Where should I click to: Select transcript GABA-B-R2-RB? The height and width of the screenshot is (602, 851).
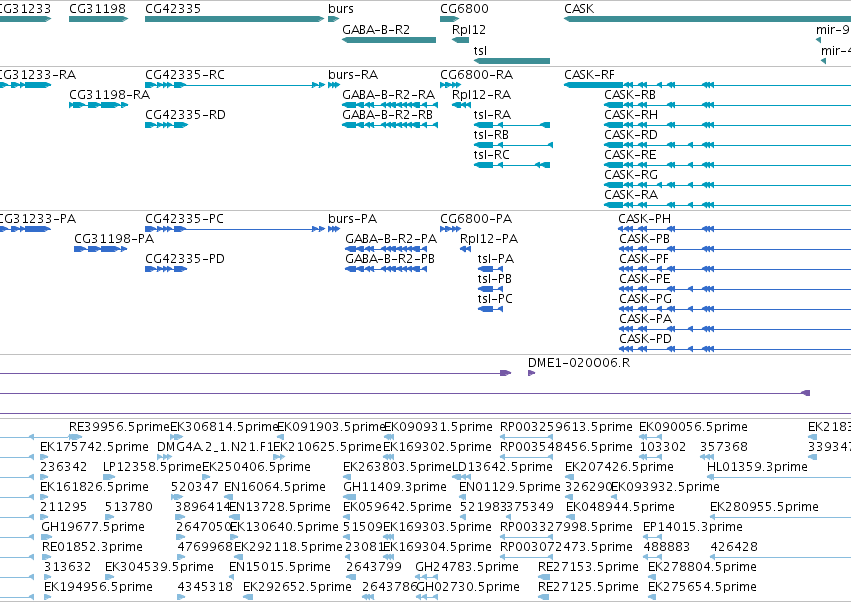[x=390, y=125]
